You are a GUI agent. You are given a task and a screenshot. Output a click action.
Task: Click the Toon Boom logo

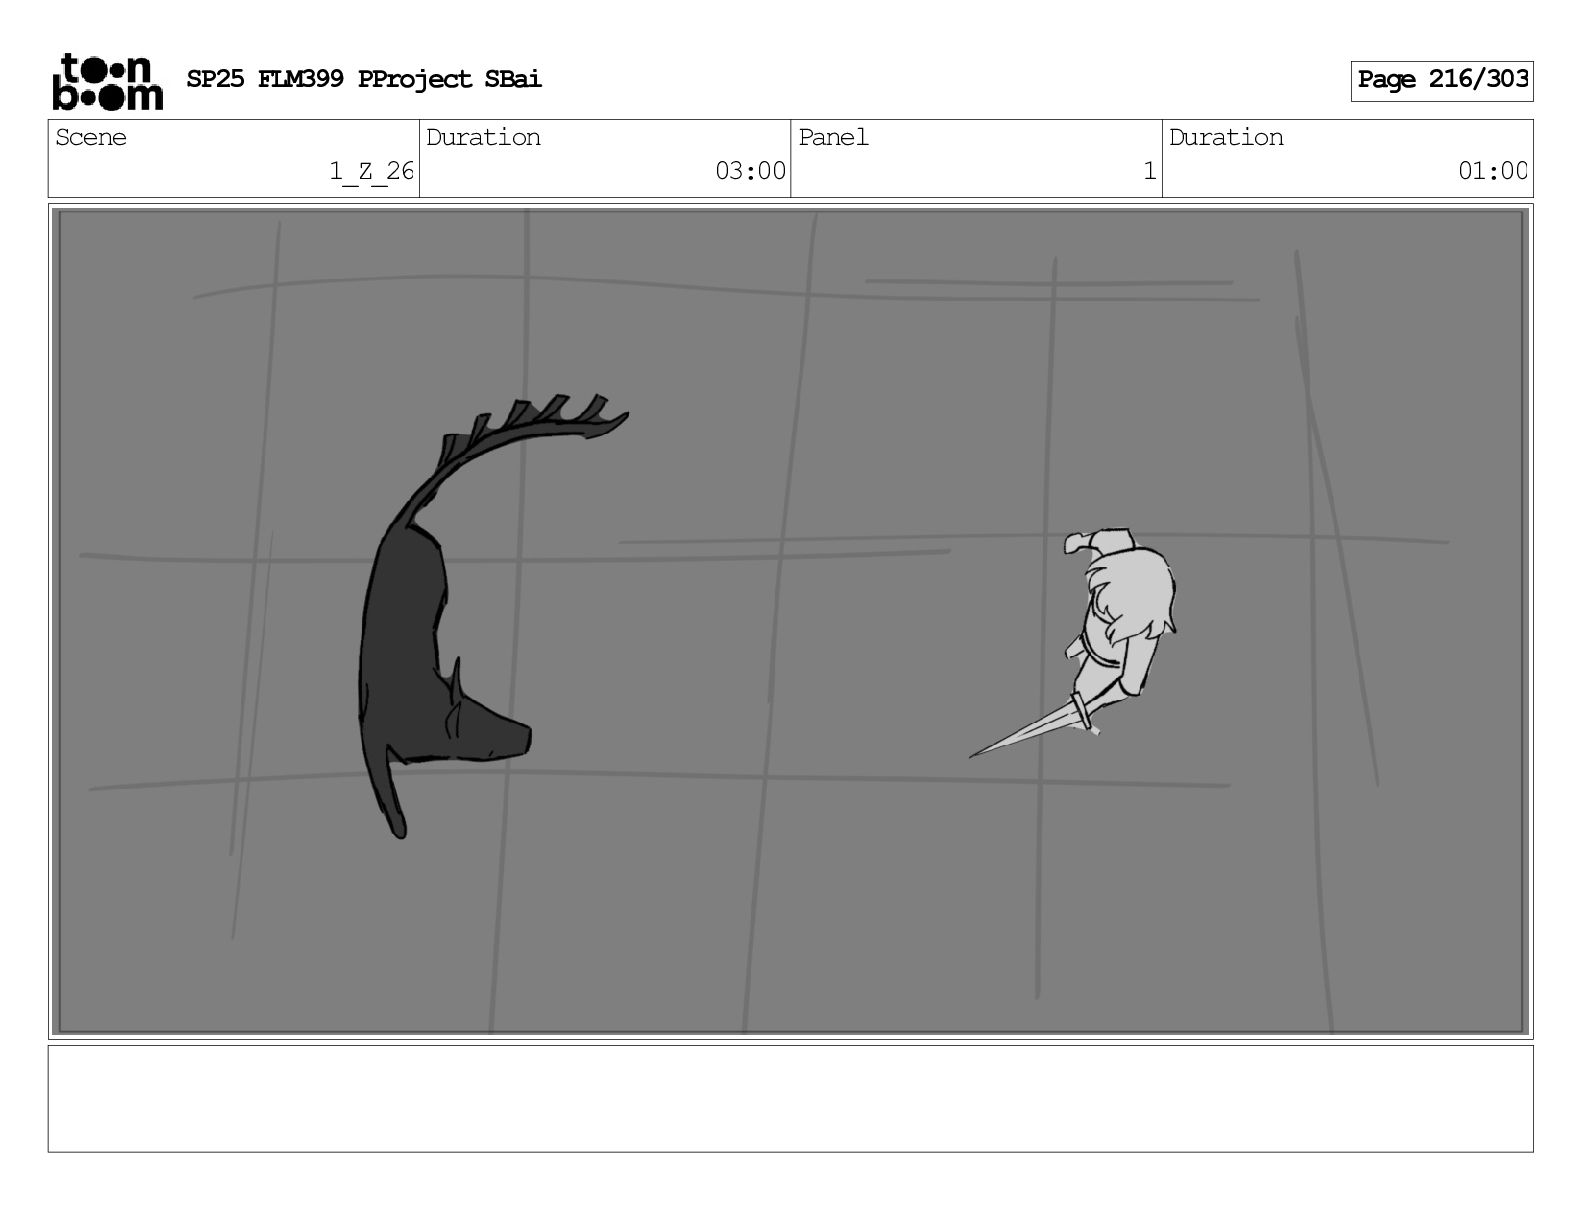(107, 81)
